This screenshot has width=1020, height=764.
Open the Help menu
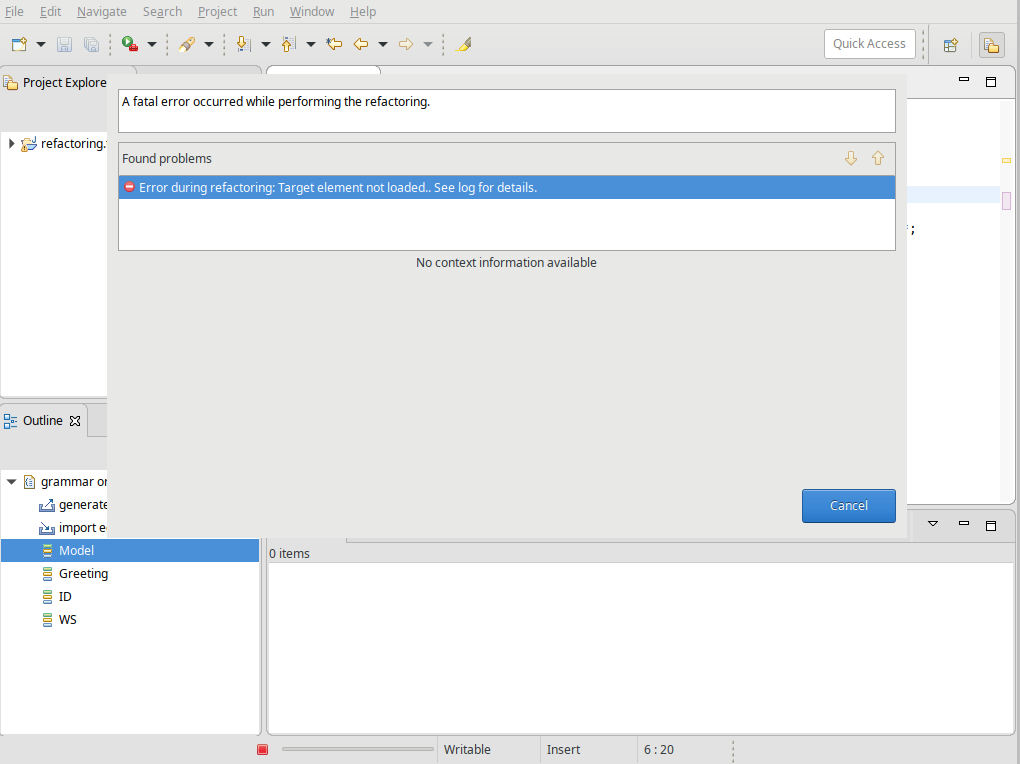point(362,12)
